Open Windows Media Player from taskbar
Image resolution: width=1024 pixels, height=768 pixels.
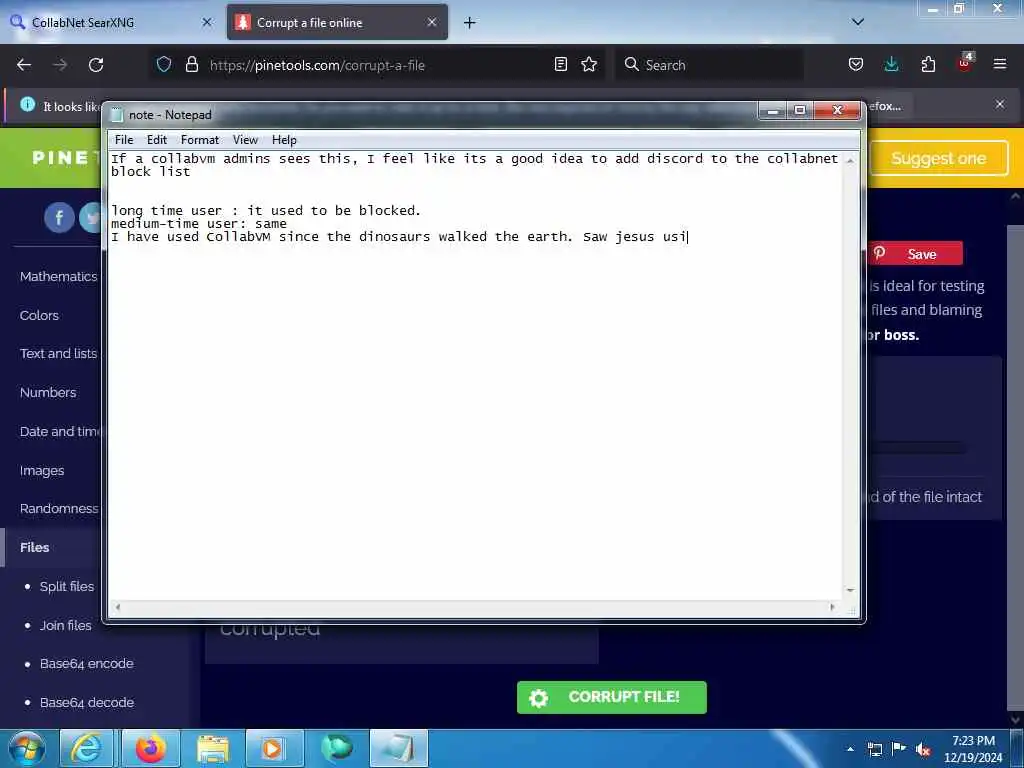[x=274, y=748]
